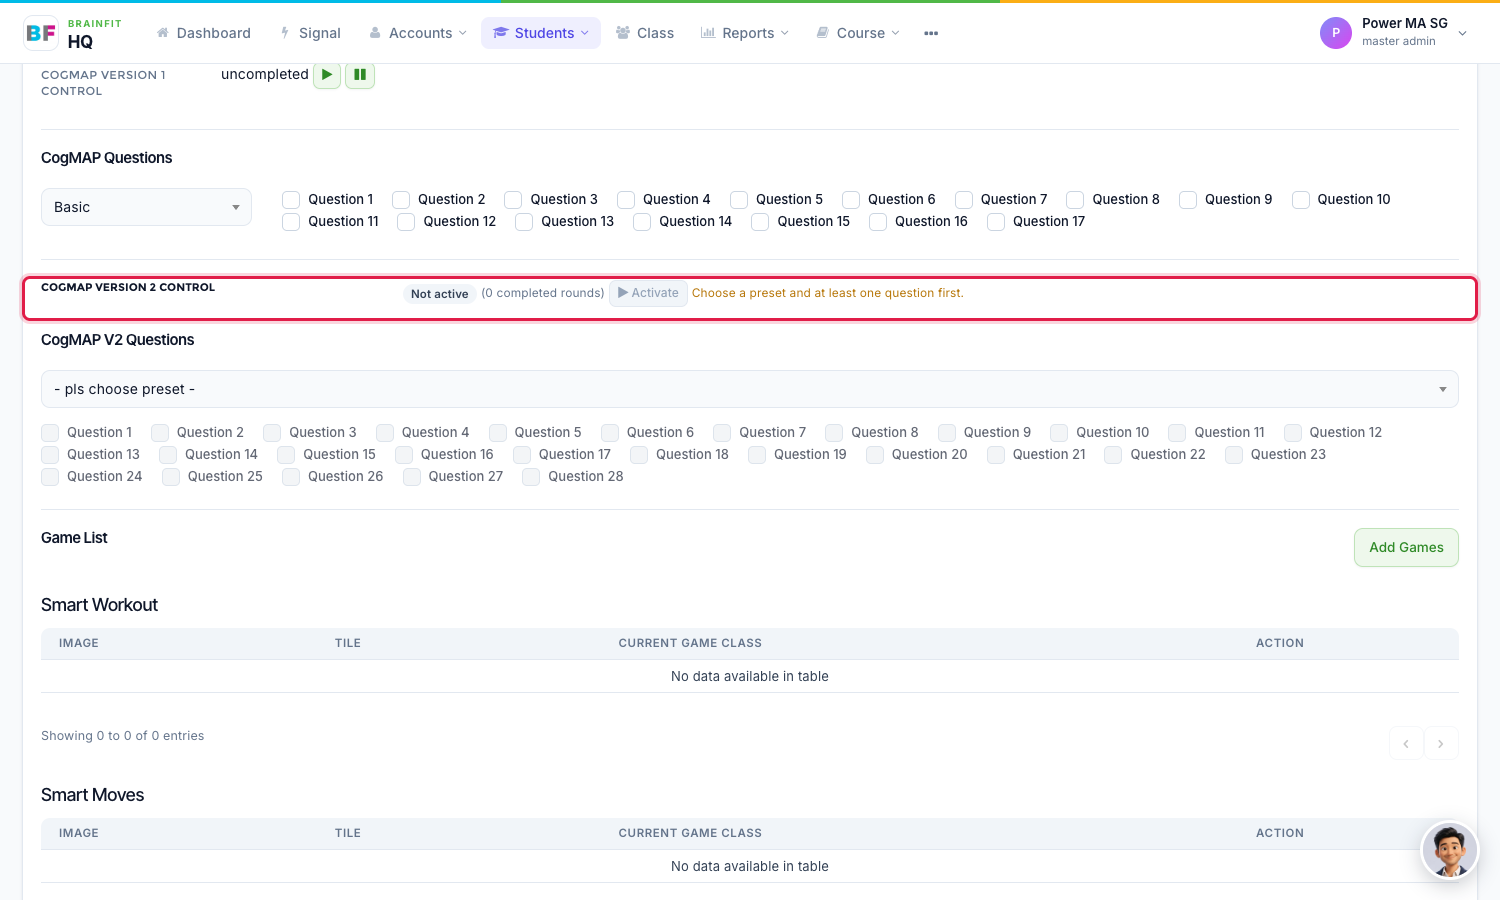Go to next page in Smart Workout table
Screen dimensions: 1500x900
coord(1441,743)
